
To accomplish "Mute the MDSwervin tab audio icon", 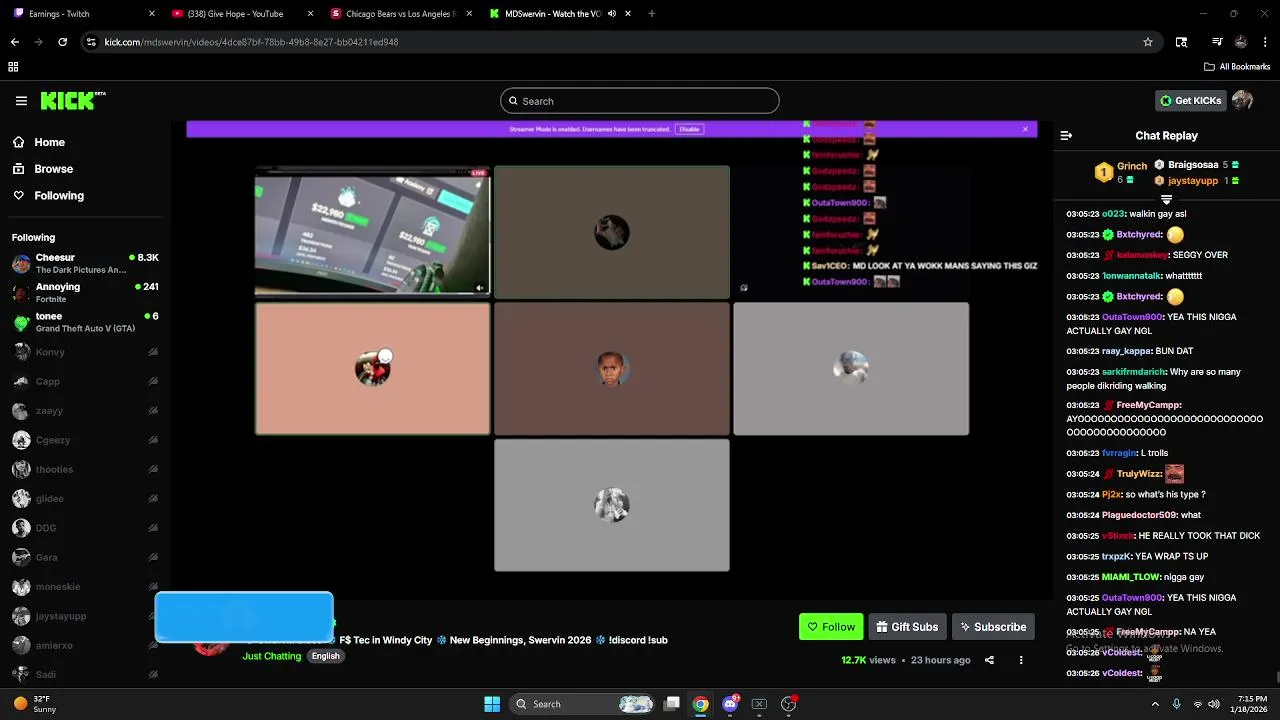I will (611, 14).
